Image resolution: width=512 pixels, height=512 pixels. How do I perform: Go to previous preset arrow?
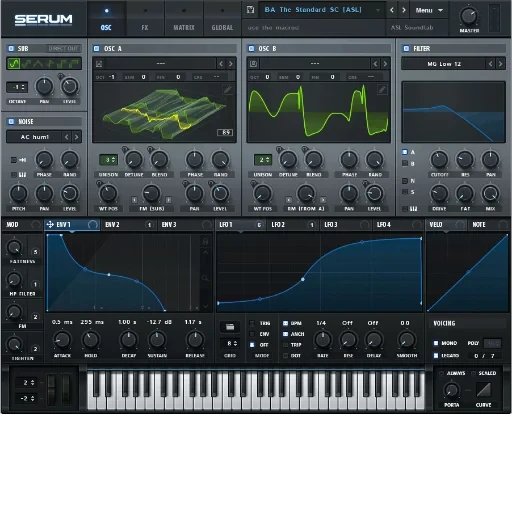pos(392,10)
